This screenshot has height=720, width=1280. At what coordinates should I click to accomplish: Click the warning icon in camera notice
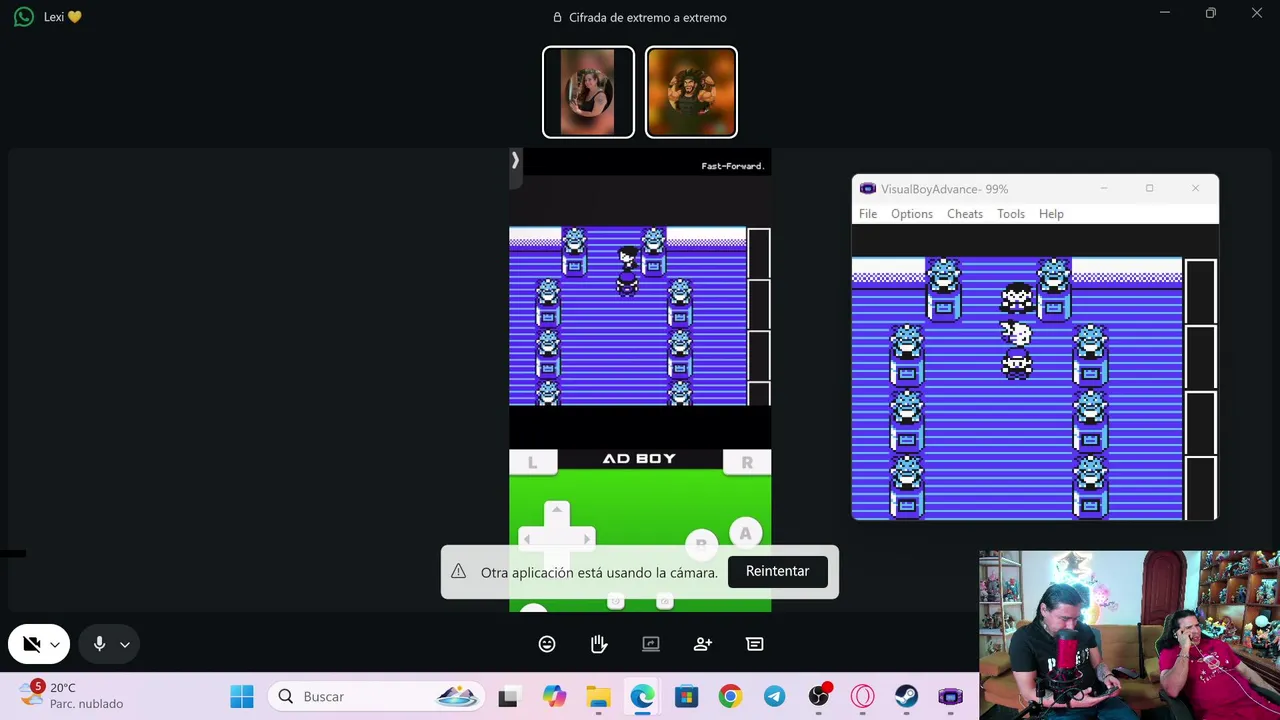point(458,571)
